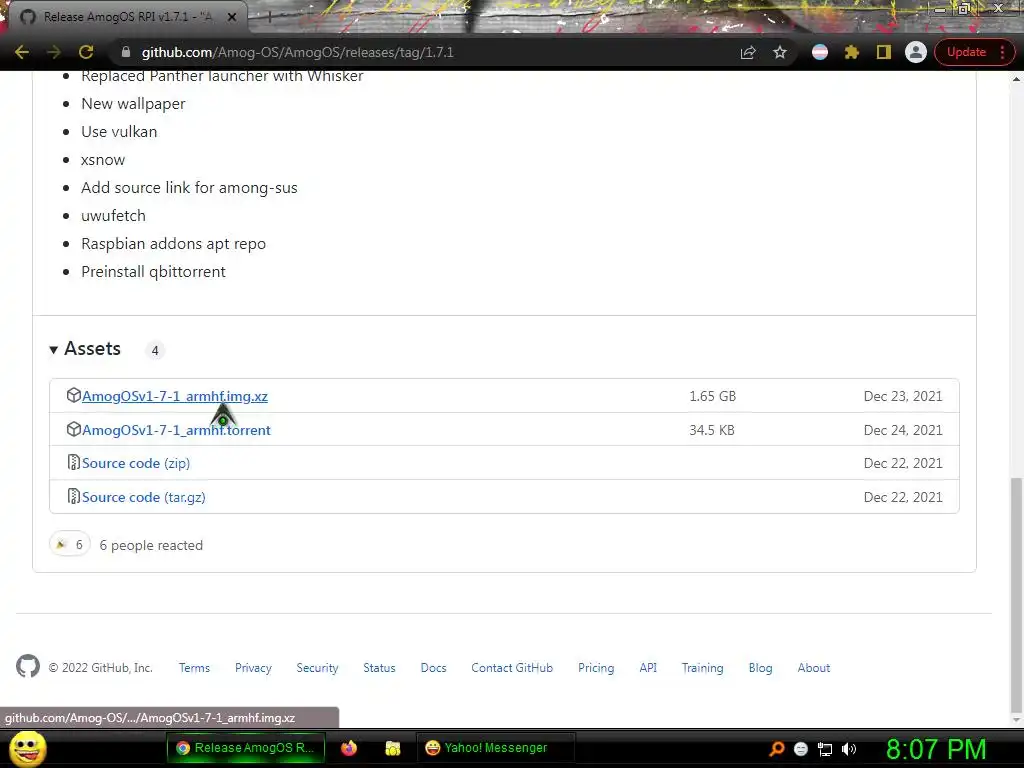Click the '6 people reacted' text

pyautogui.click(x=151, y=545)
